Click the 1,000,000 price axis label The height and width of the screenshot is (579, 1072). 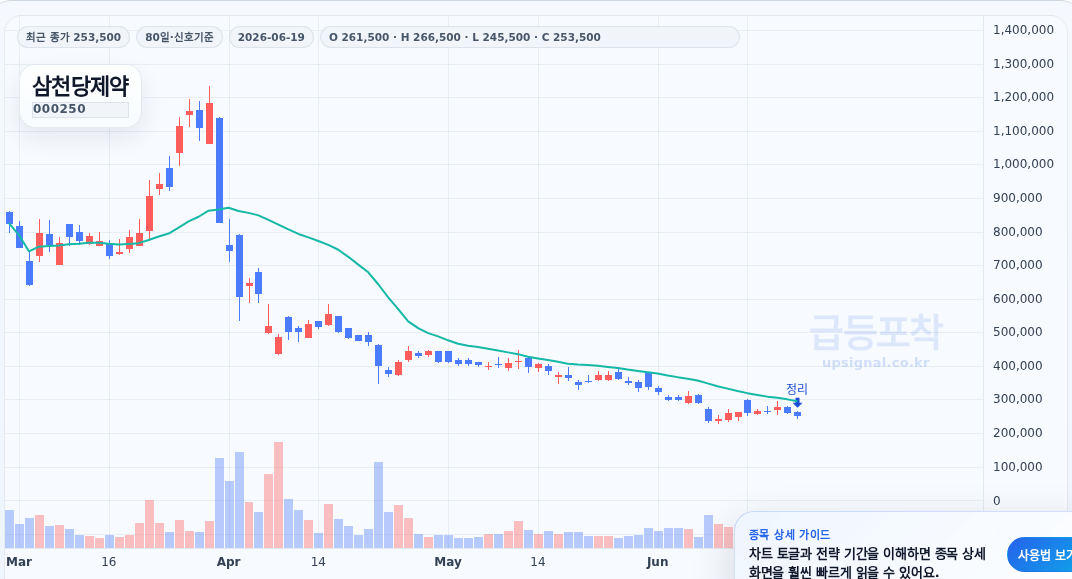click(x=1023, y=164)
